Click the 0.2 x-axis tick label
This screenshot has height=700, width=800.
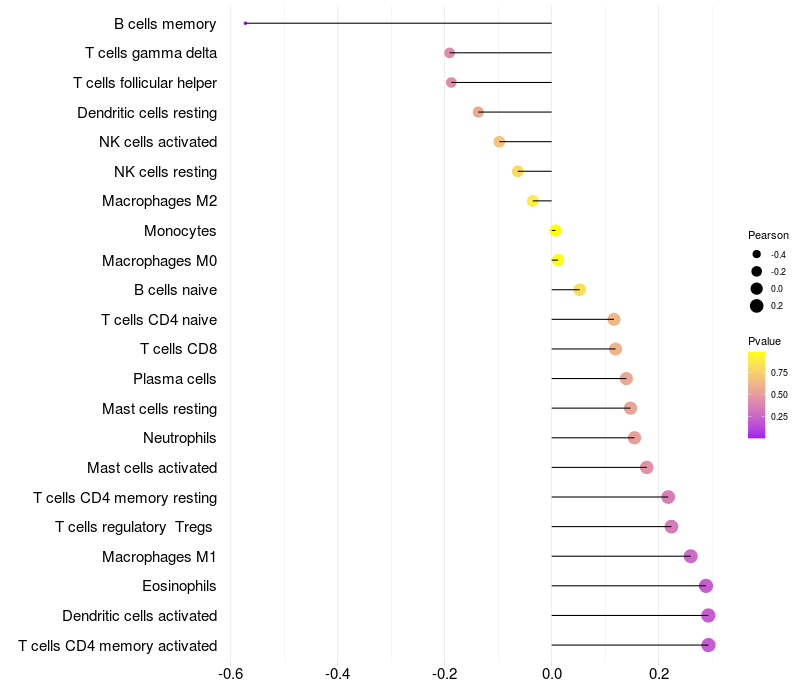click(x=659, y=673)
